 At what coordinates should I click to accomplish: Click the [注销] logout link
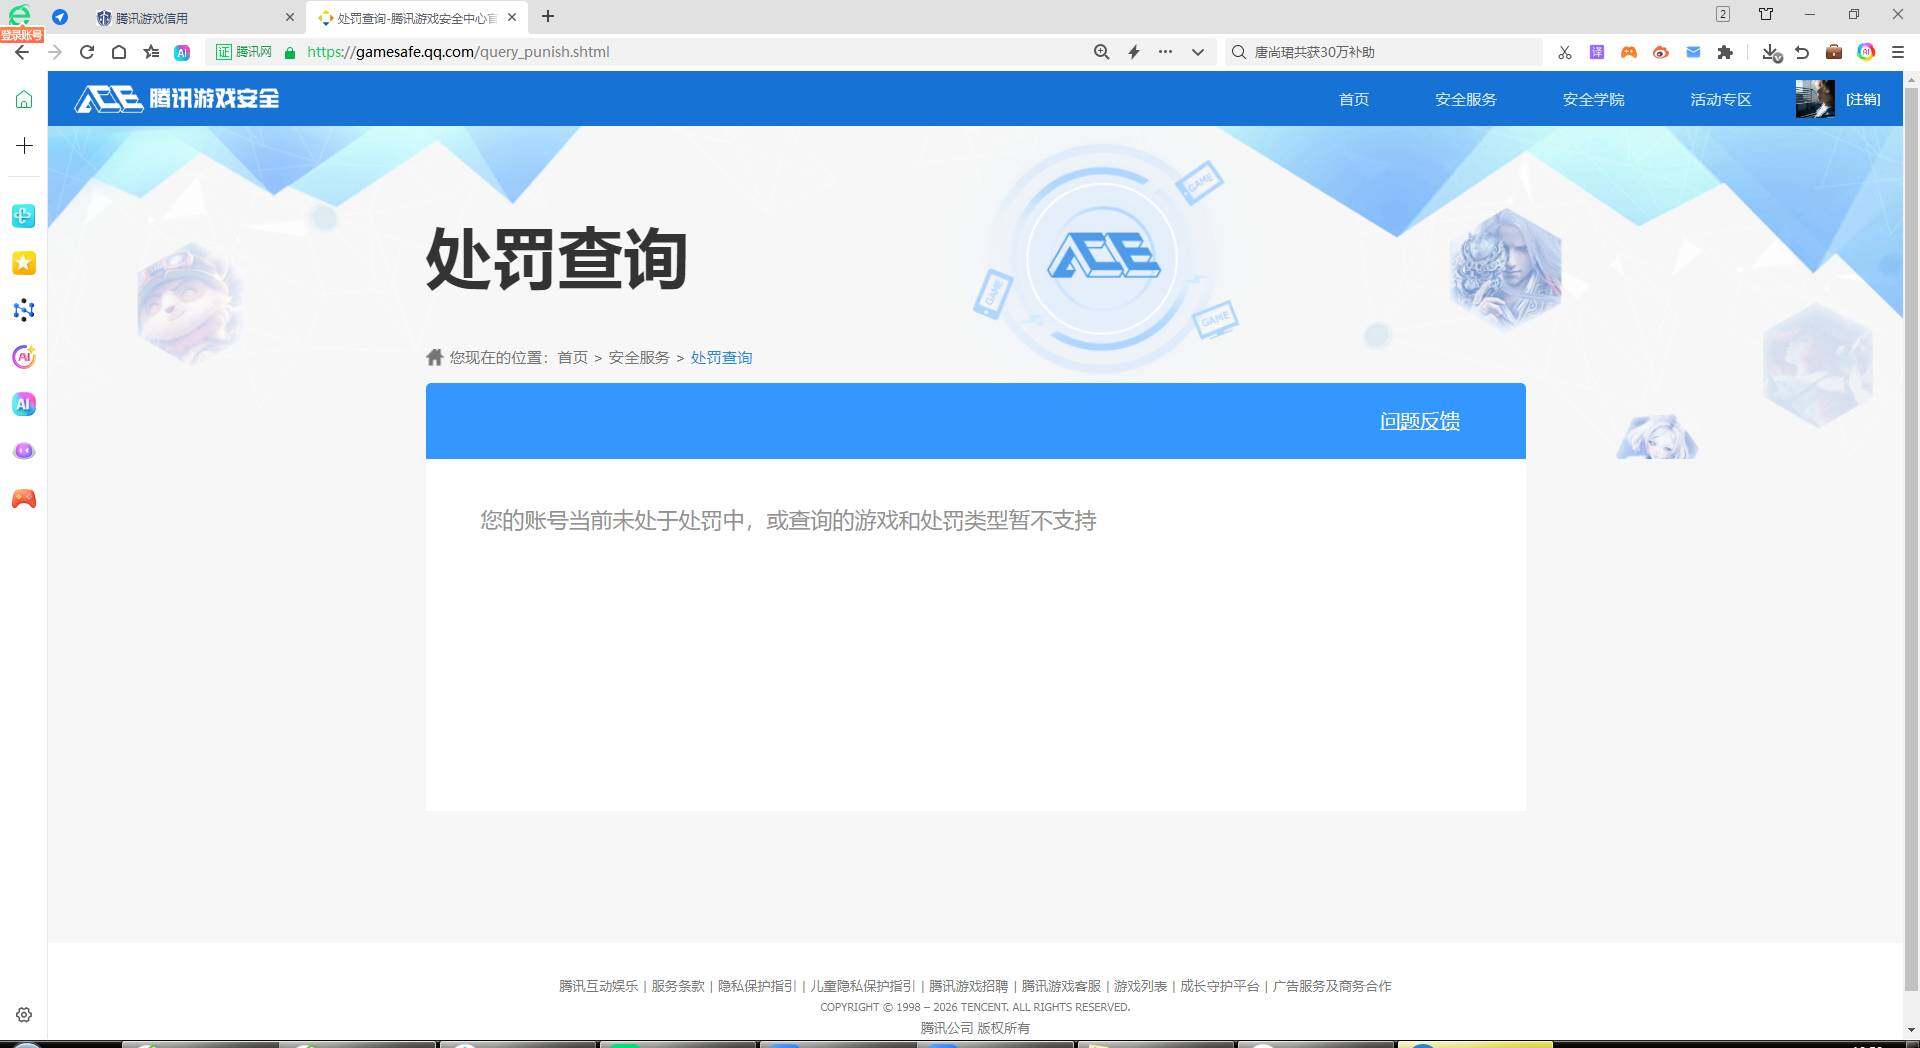[x=1863, y=99]
